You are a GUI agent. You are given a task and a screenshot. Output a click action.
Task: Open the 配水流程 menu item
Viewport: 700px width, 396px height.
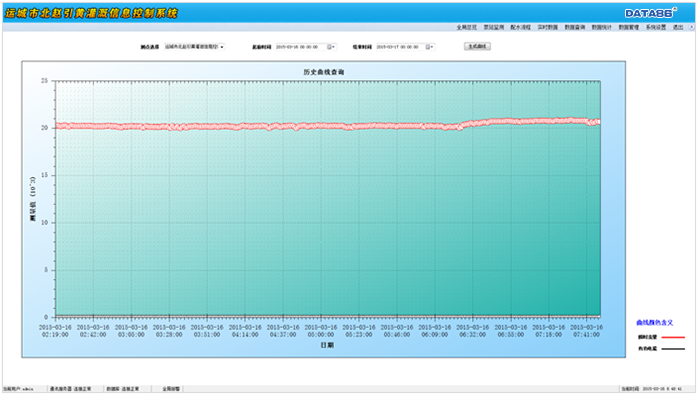pos(521,27)
